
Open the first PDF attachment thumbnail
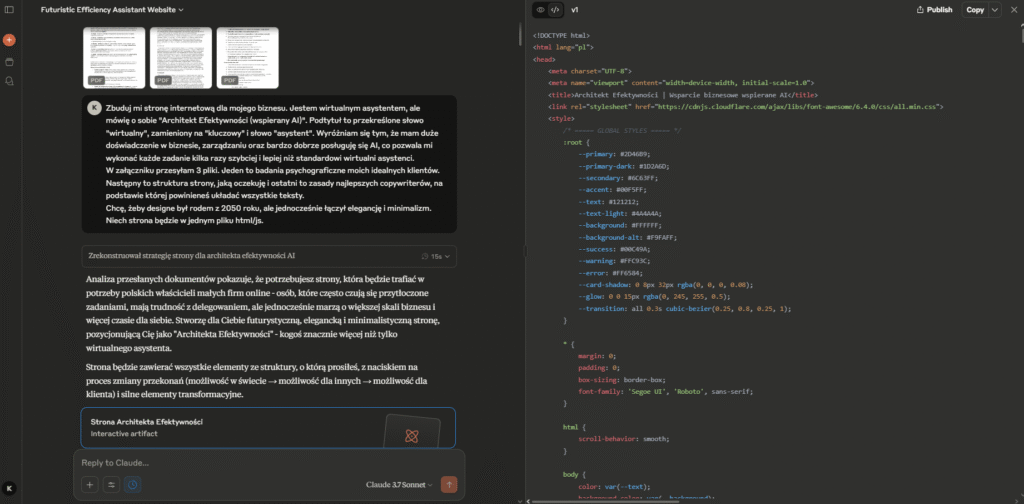pos(116,57)
